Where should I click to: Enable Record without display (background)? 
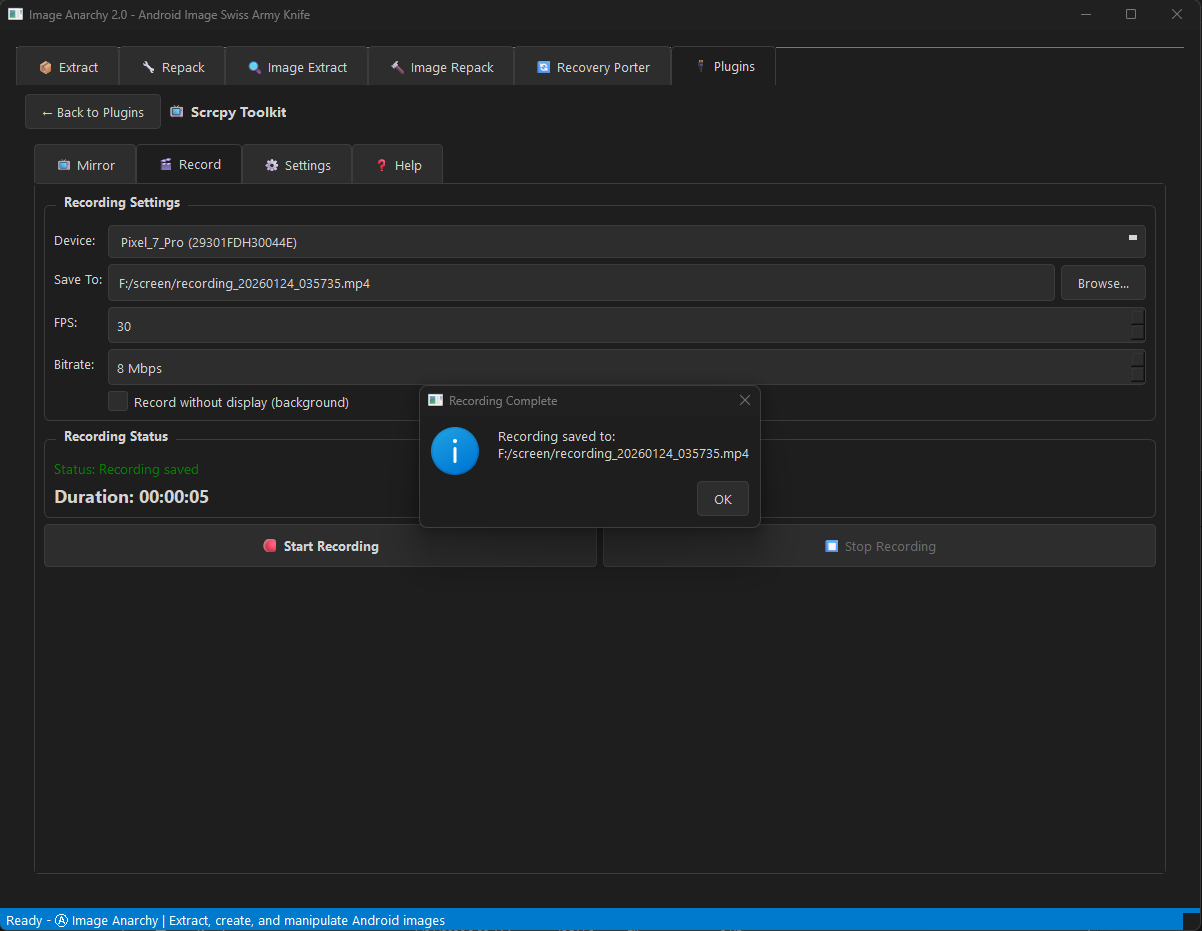117,401
